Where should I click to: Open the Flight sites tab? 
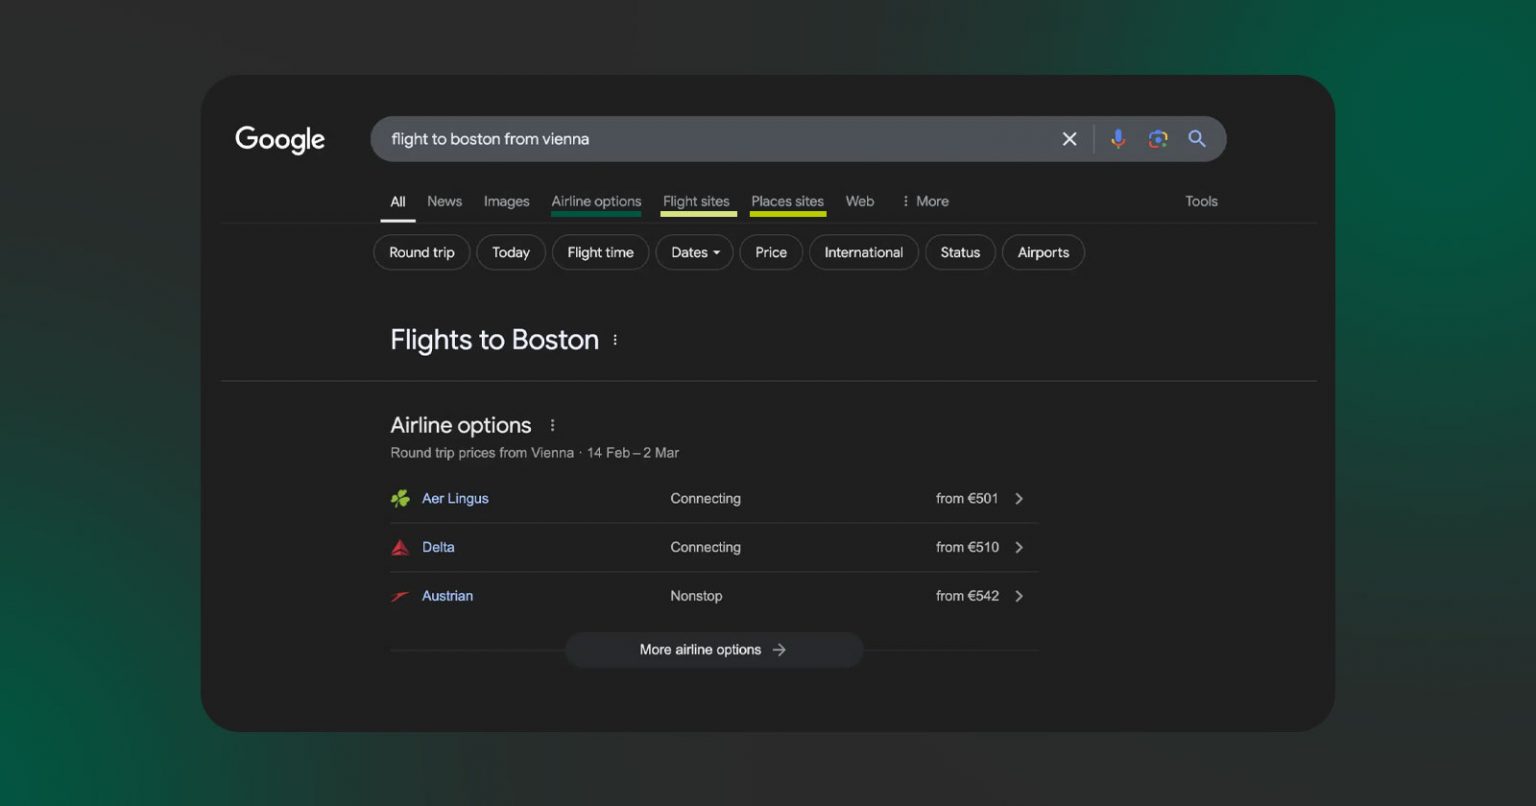point(696,202)
